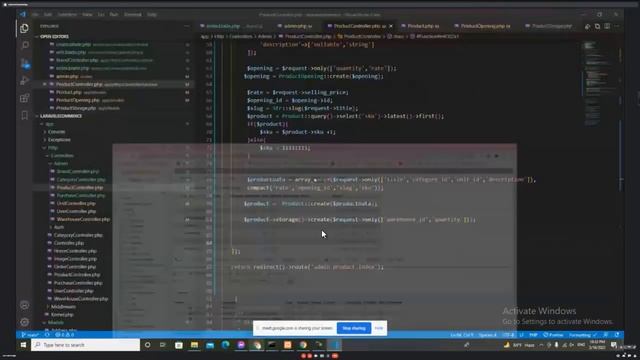Viewport: 640px width, 360px height.
Task: Click the Spaces: 4 indentation setting
Action: (x=488, y=335)
